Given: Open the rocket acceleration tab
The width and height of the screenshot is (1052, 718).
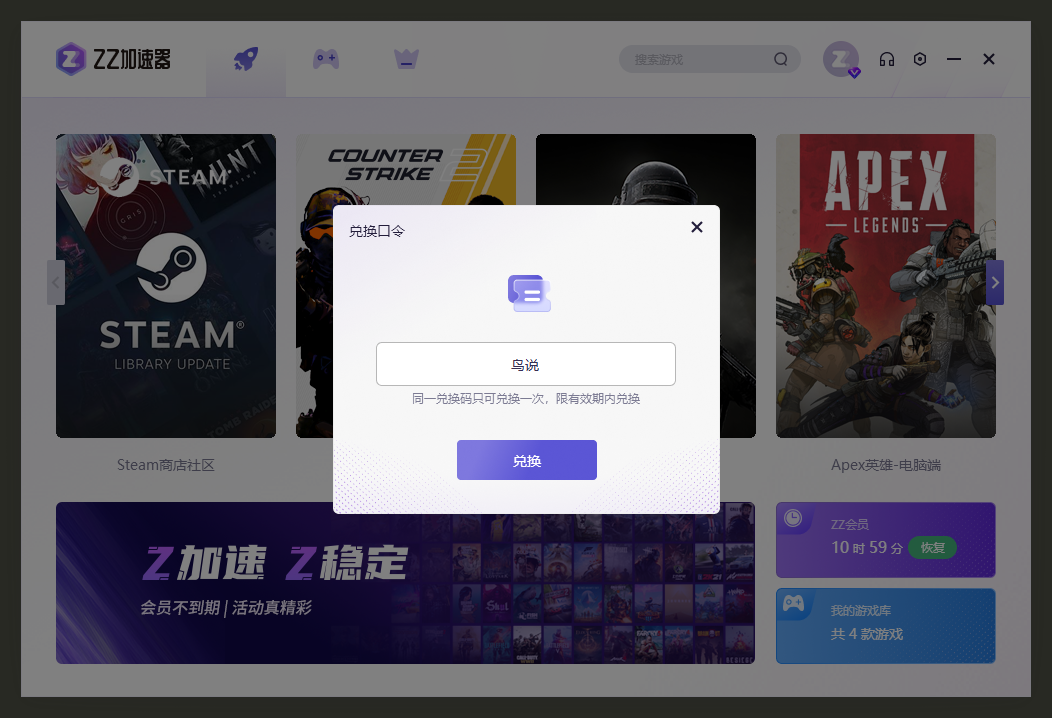Looking at the screenshot, I should click(x=246, y=59).
